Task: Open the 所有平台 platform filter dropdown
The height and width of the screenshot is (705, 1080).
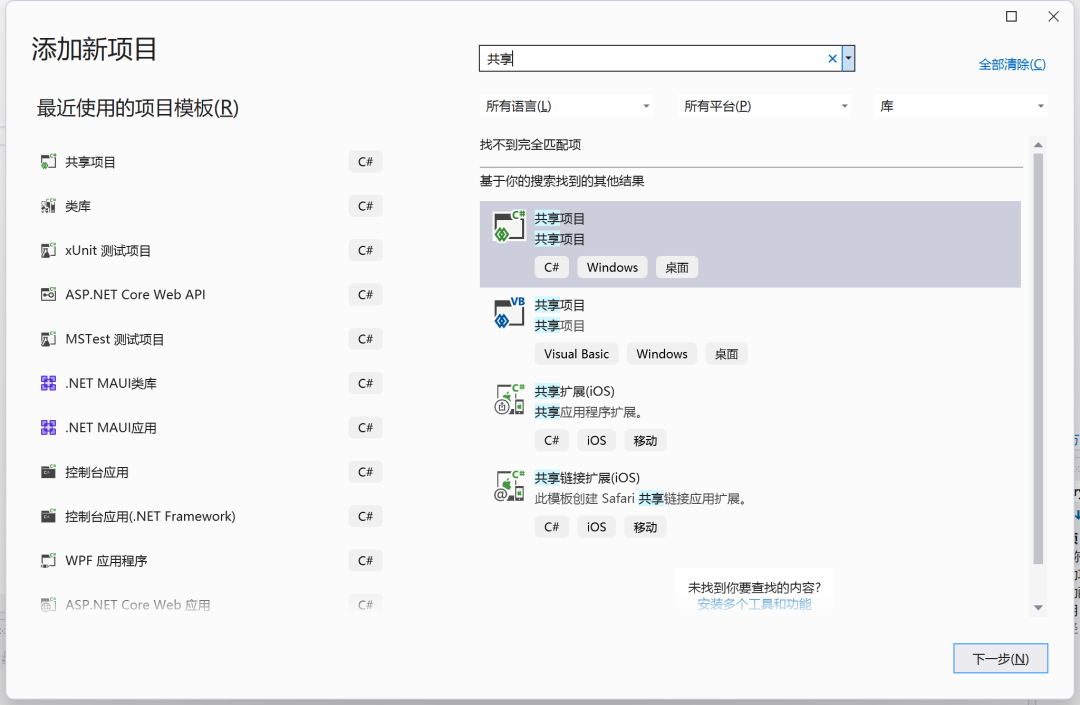Action: (765, 106)
